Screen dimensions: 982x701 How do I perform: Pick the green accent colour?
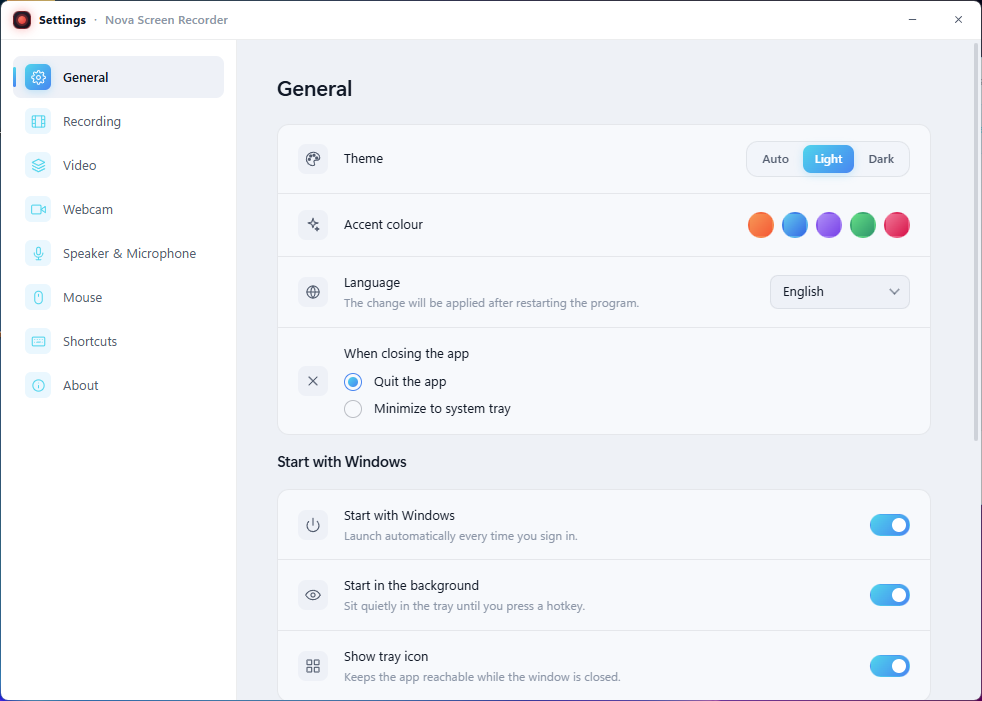pyautogui.click(x=862, y=225)
